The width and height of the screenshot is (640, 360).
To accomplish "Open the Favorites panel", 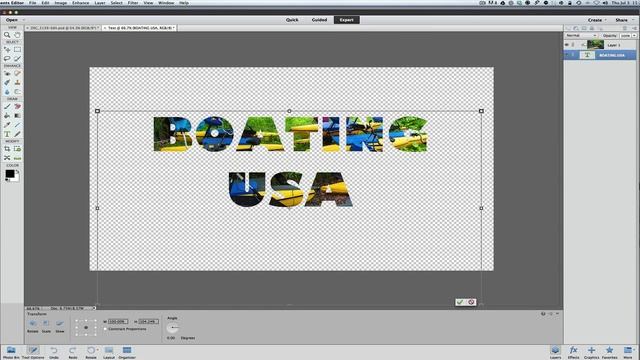I will (x=609, y=352).
